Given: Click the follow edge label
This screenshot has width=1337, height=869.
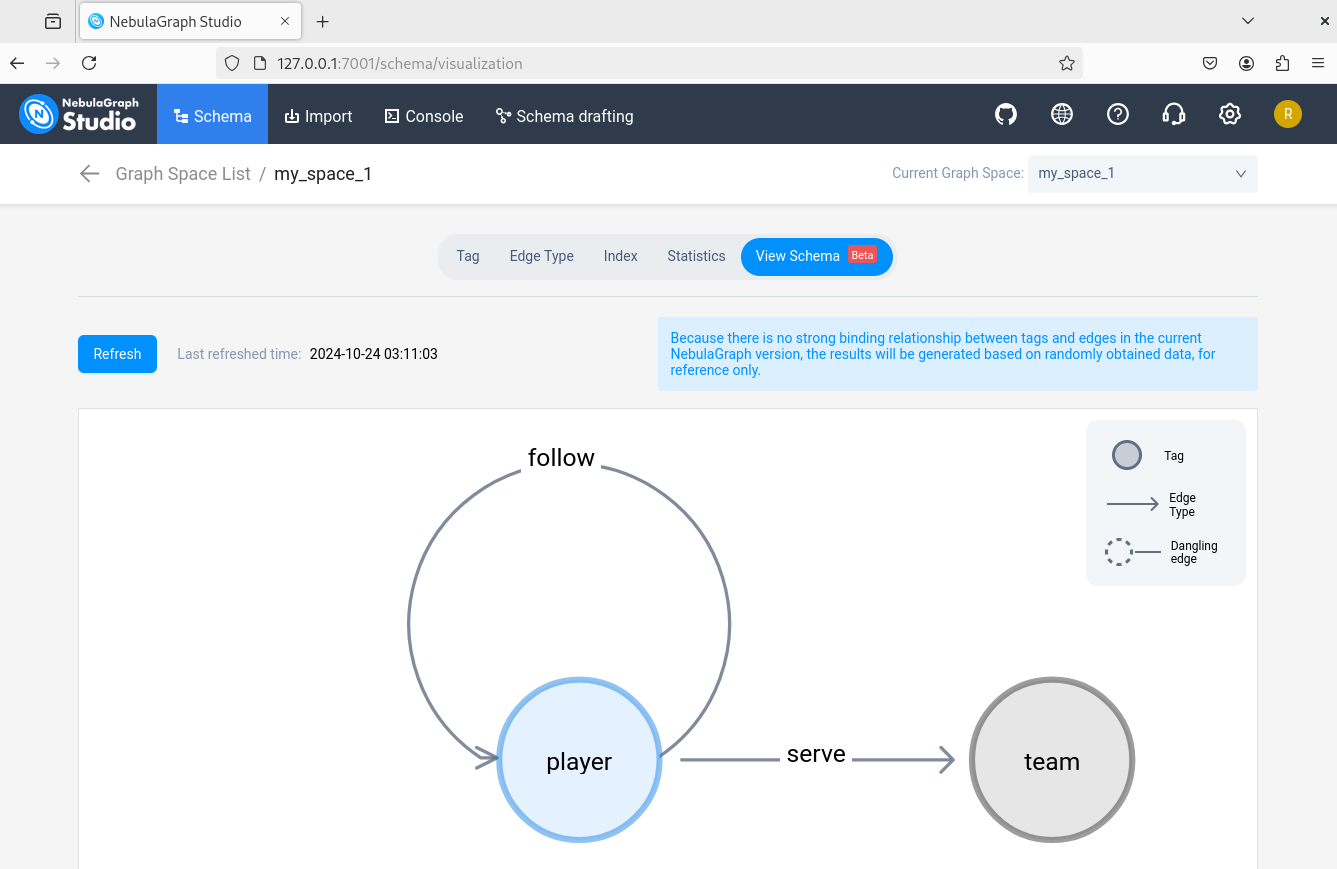Looking at the screenshot, I should pyautogui.click(x=561, y=457).
